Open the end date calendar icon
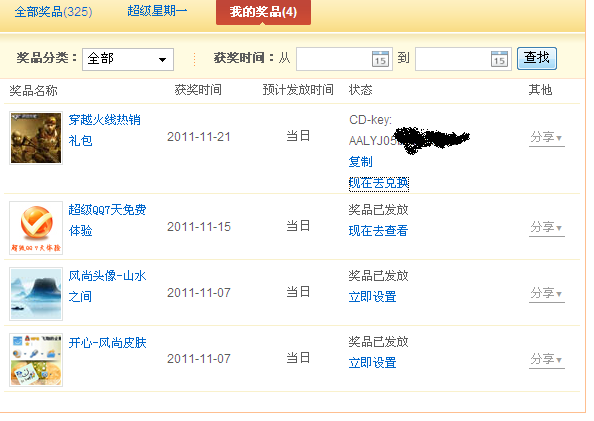 [499, 59]
